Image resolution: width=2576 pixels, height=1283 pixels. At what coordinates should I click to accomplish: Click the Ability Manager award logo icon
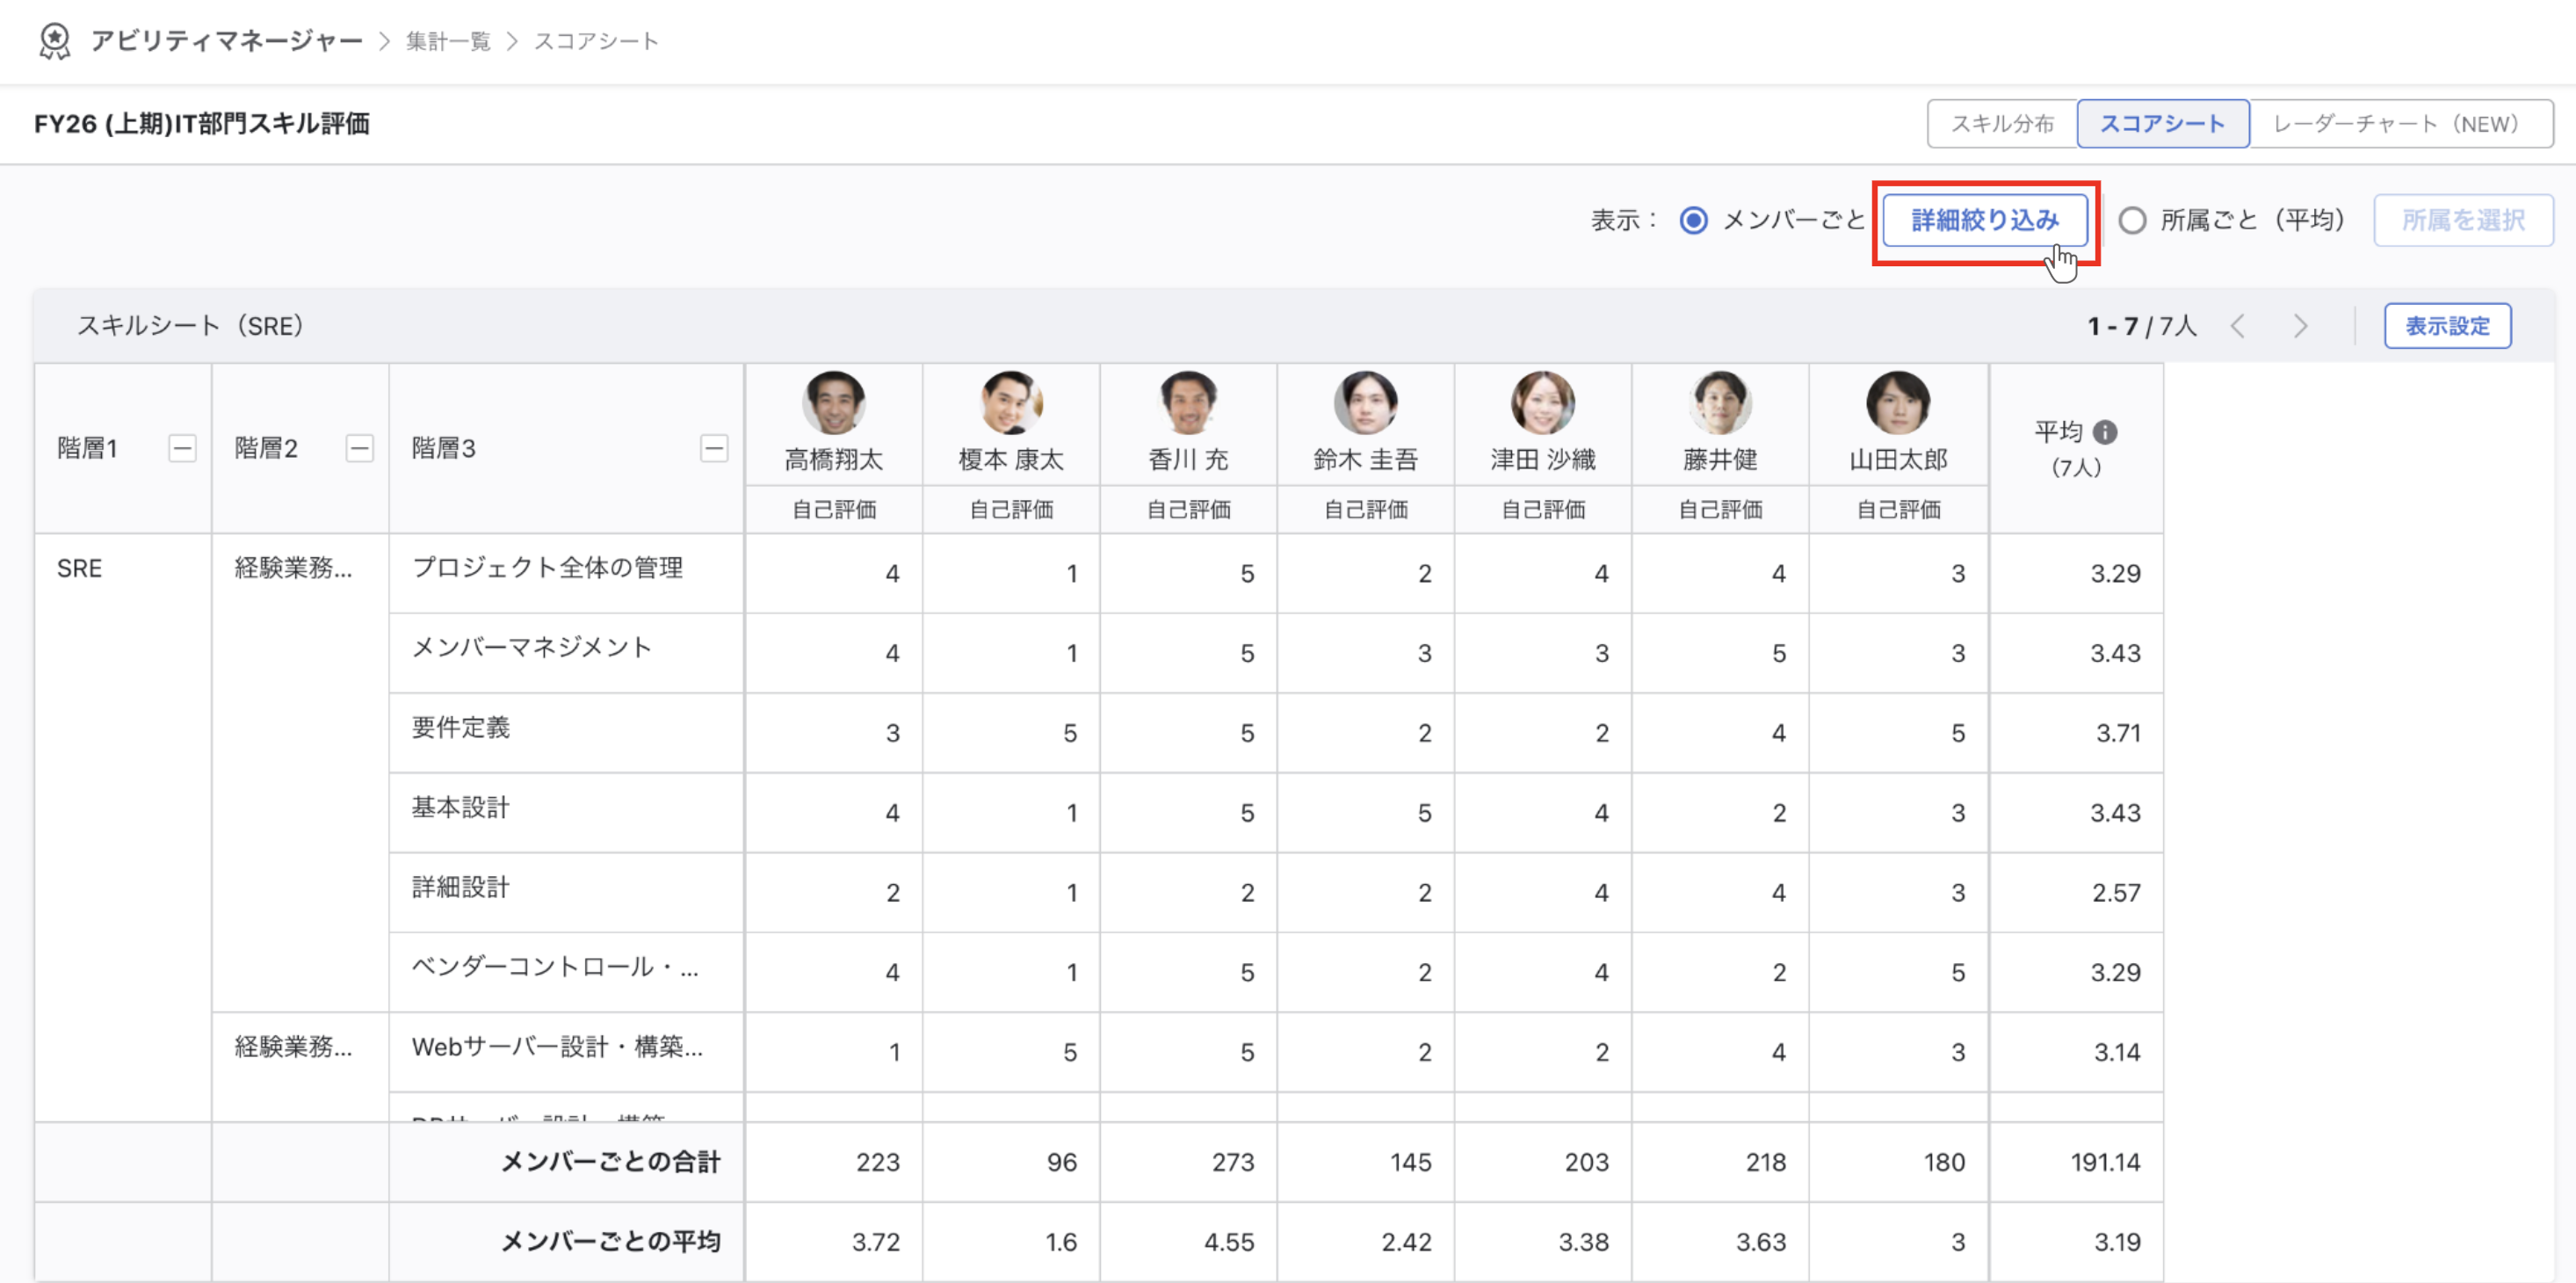55,41
